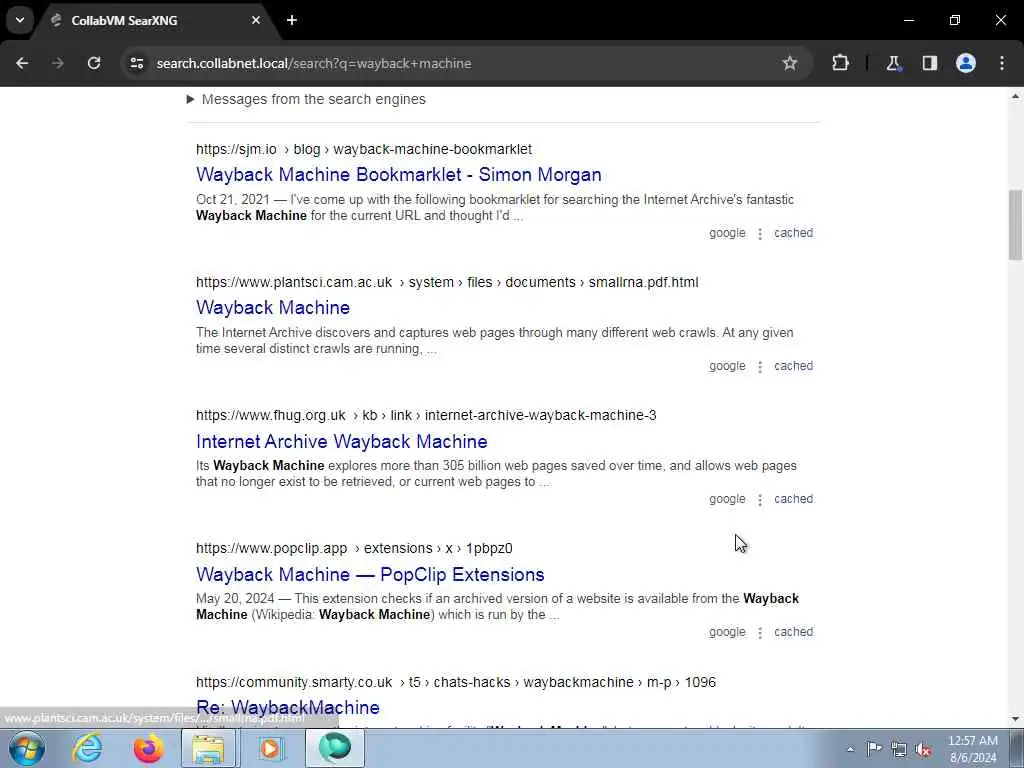
Task: Open the Chrome profile avatar
Action: click(966, 63)
